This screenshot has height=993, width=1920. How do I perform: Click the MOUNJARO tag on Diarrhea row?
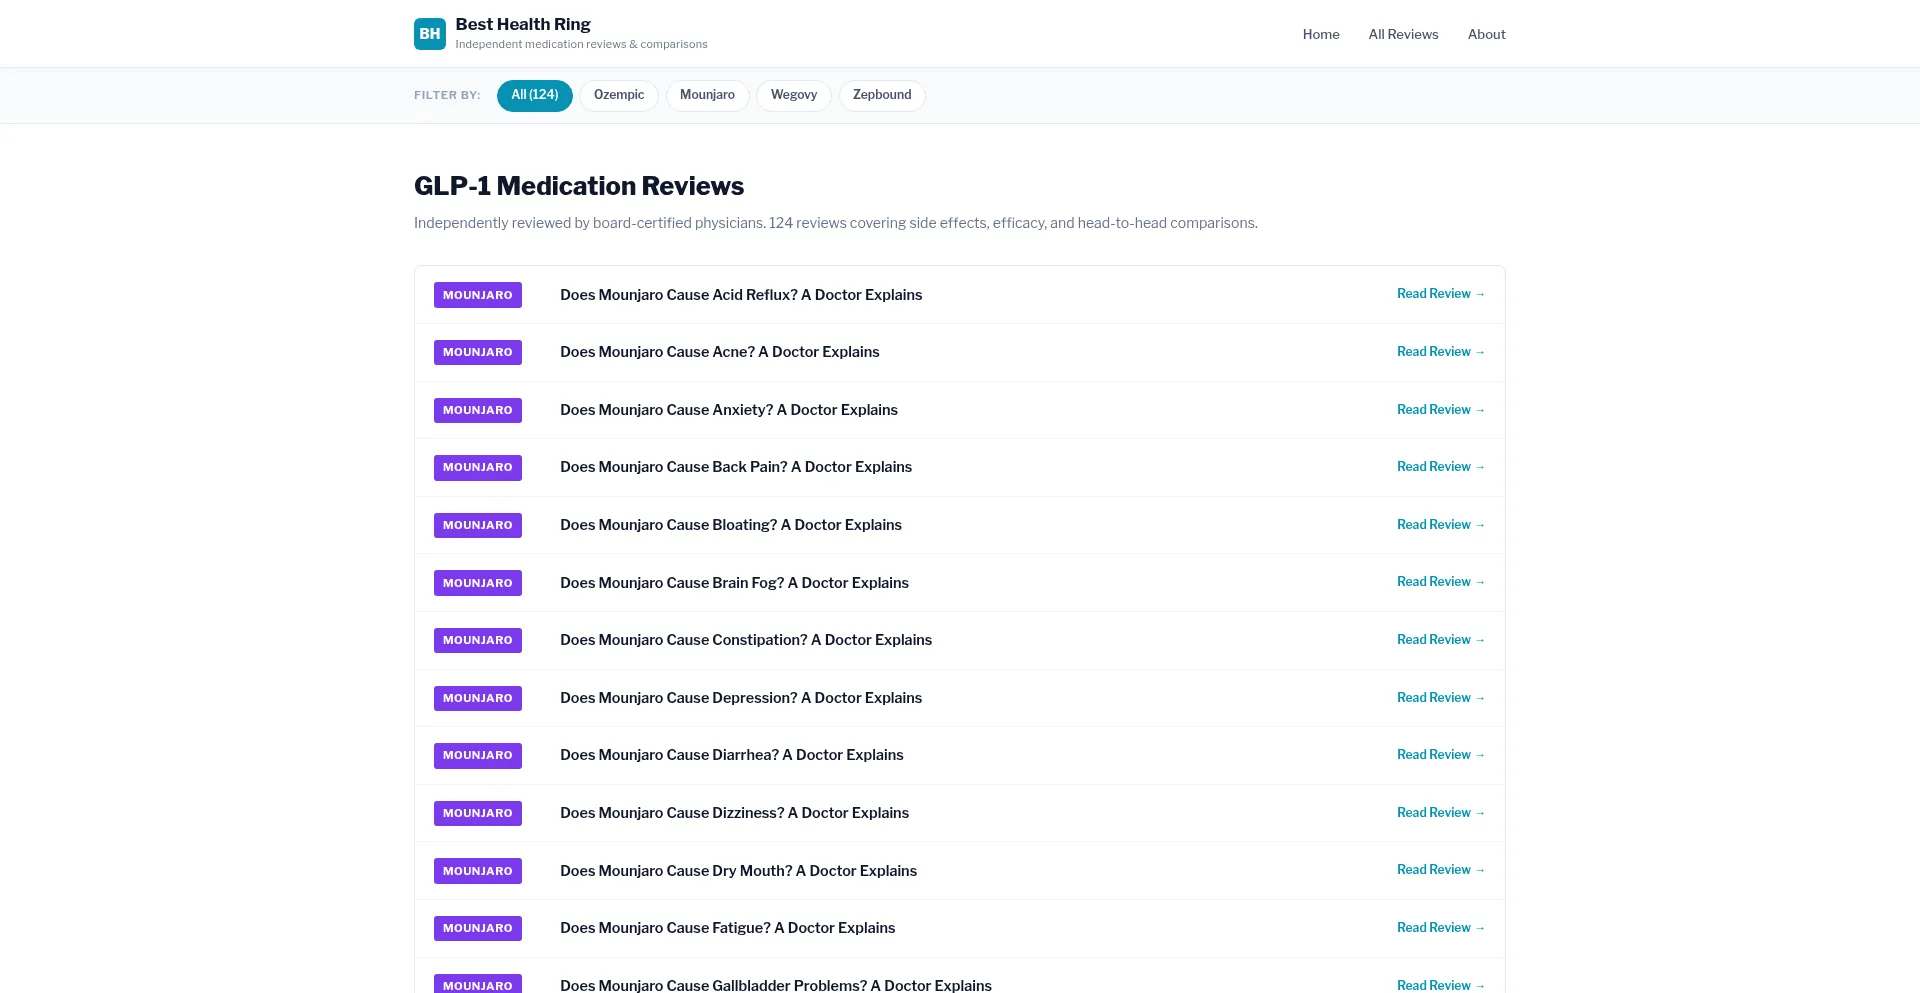pyautogui.click(x=478, y=755)
